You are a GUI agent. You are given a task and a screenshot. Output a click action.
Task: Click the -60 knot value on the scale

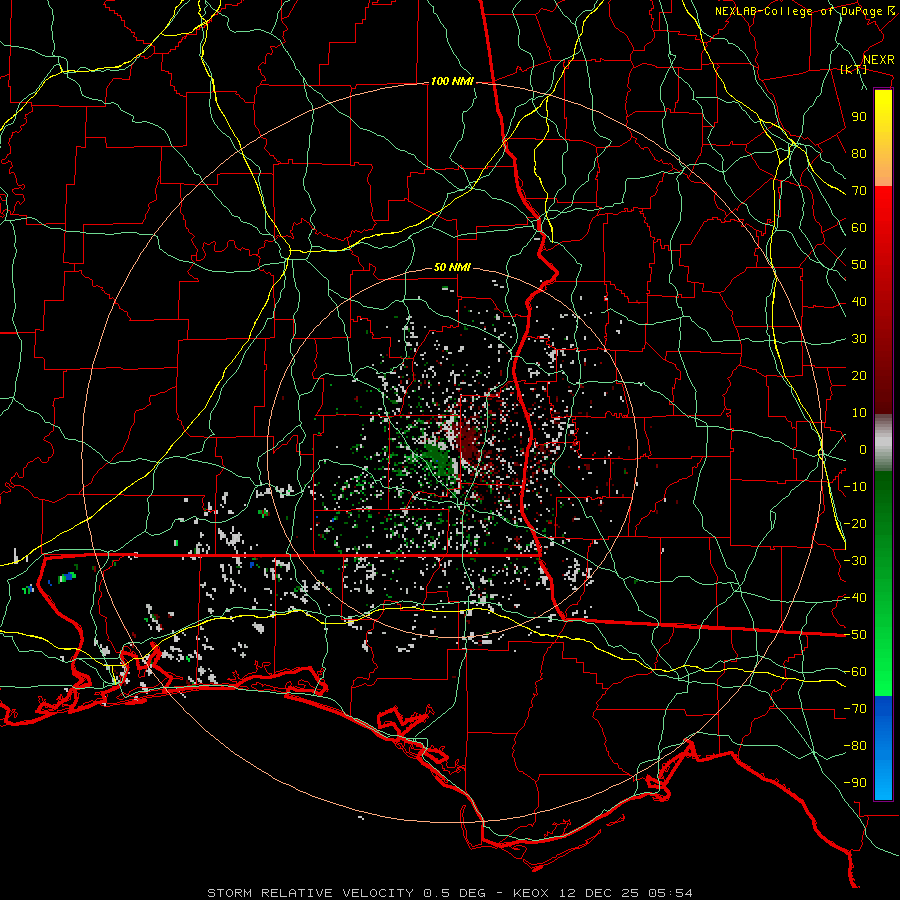click(x=855, y=672)
